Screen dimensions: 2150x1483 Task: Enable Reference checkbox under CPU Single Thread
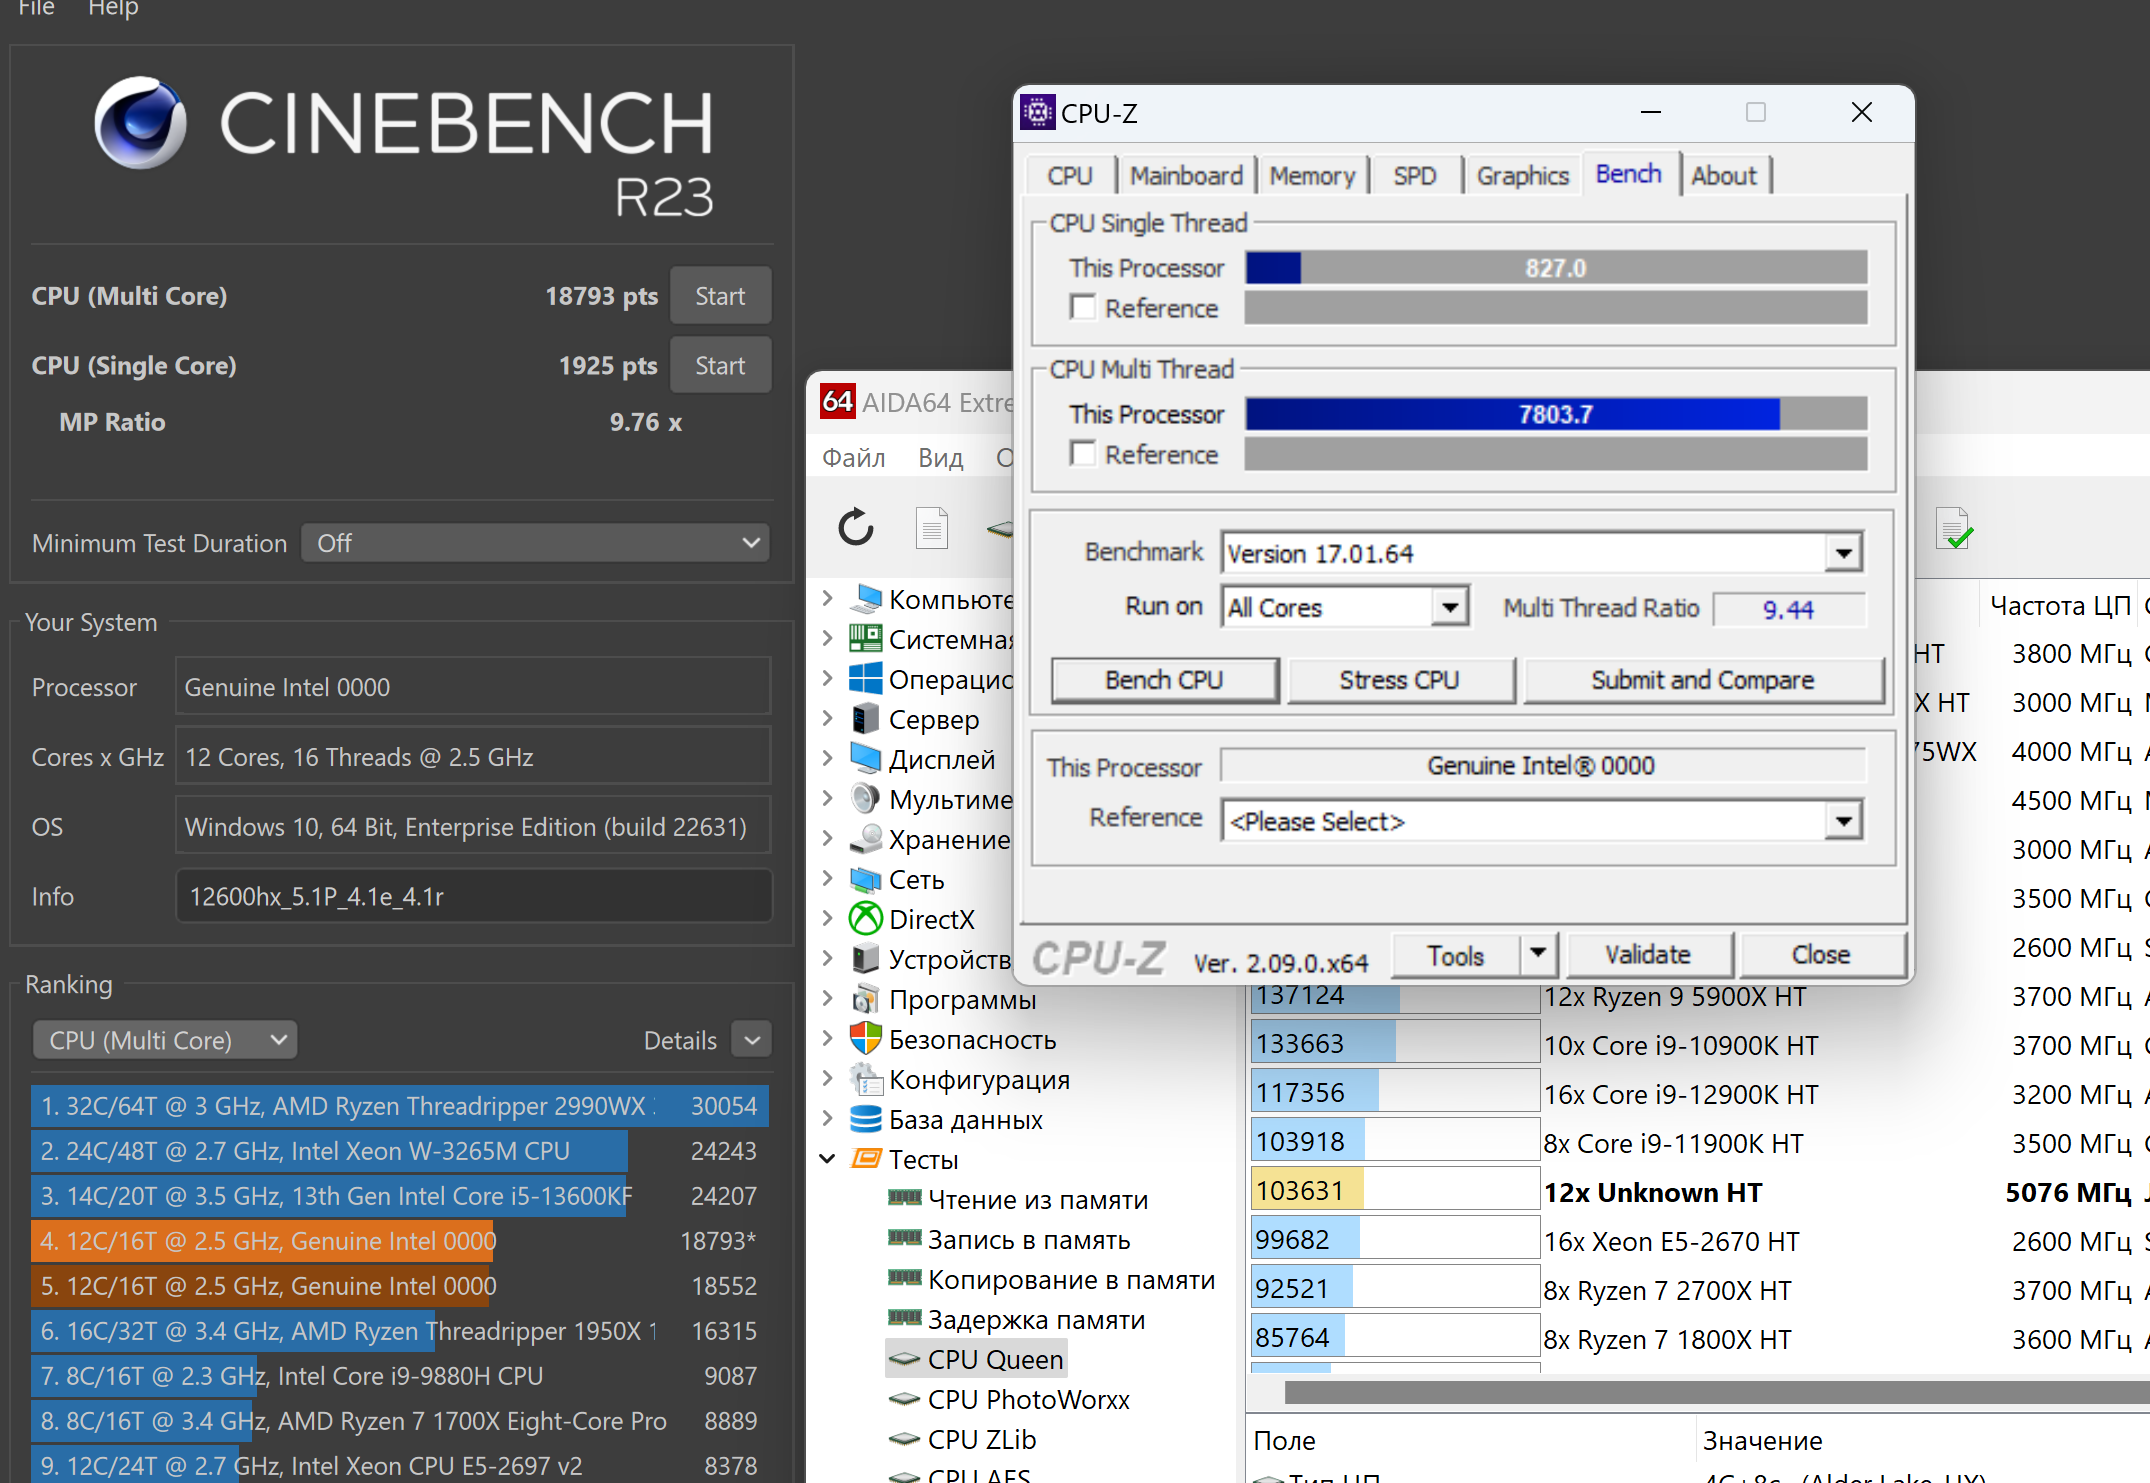[1082, 307]
